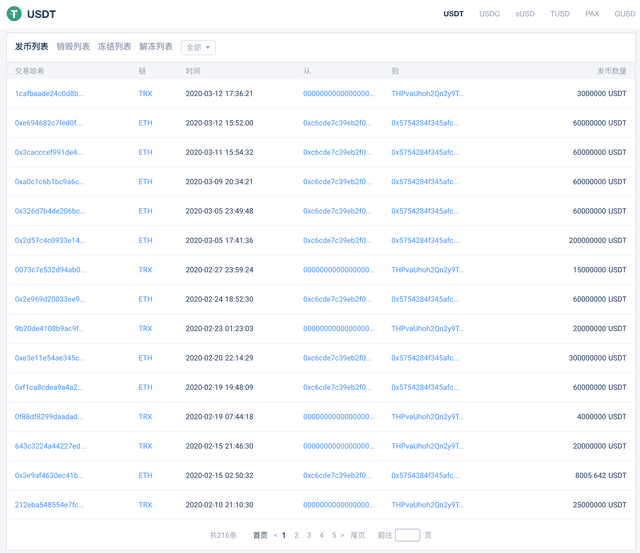This screenshot has width=640, height=553.
Task: Open transaction hash 0f88df8299daadad...
Action: tap(49, 417)
